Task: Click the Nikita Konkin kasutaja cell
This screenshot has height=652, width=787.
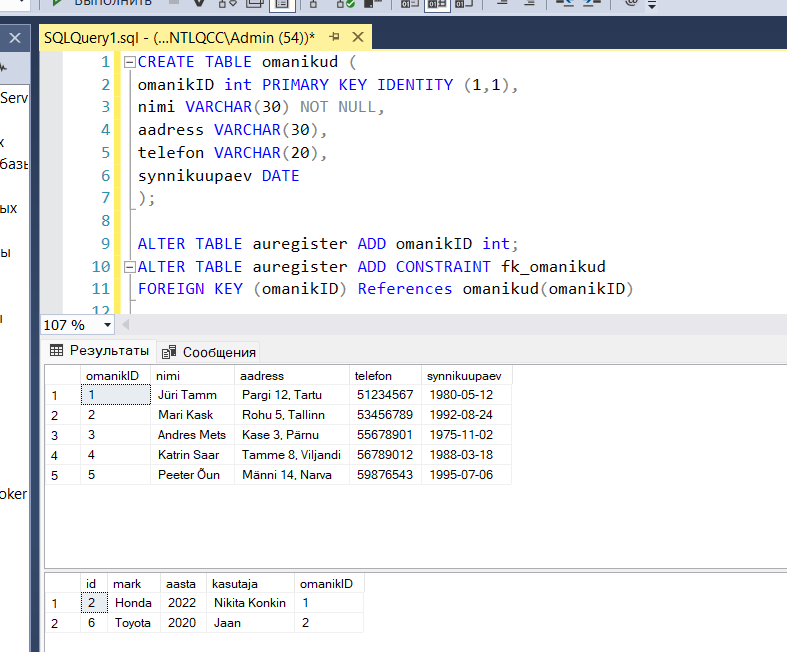Action: pyautogui.click(x=250, y=603)
